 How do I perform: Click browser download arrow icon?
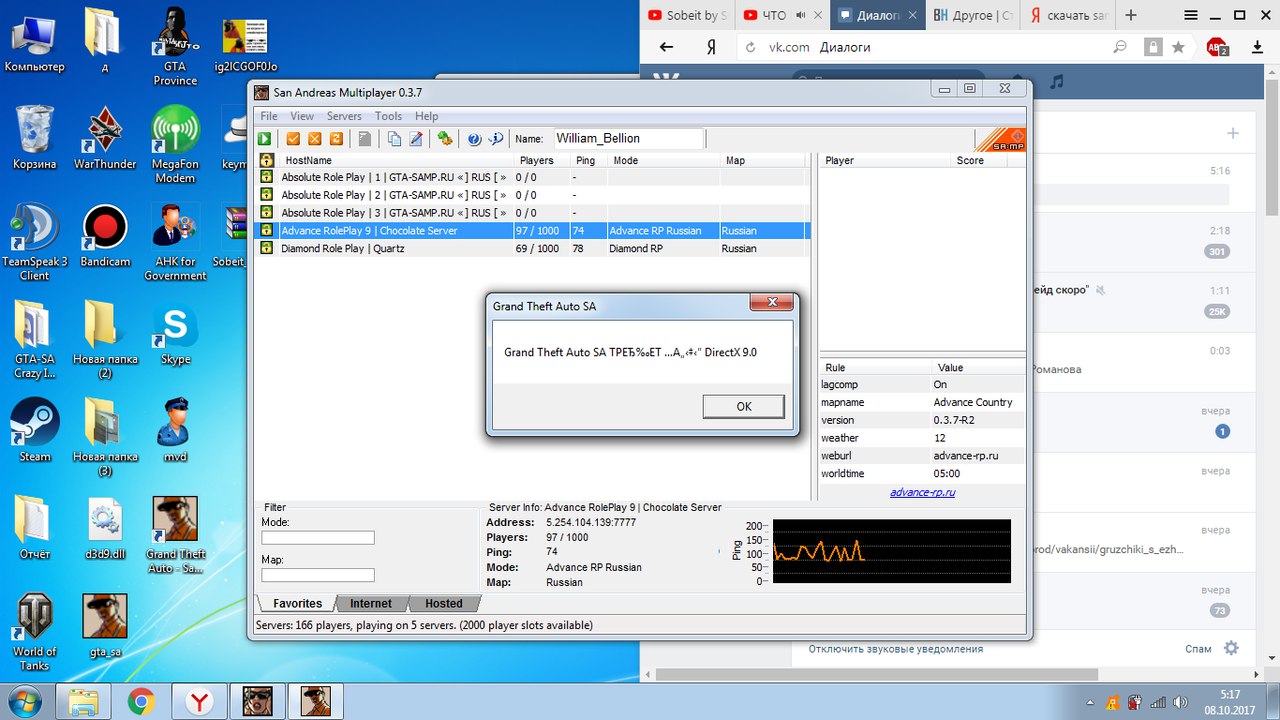pos(1257,47)
